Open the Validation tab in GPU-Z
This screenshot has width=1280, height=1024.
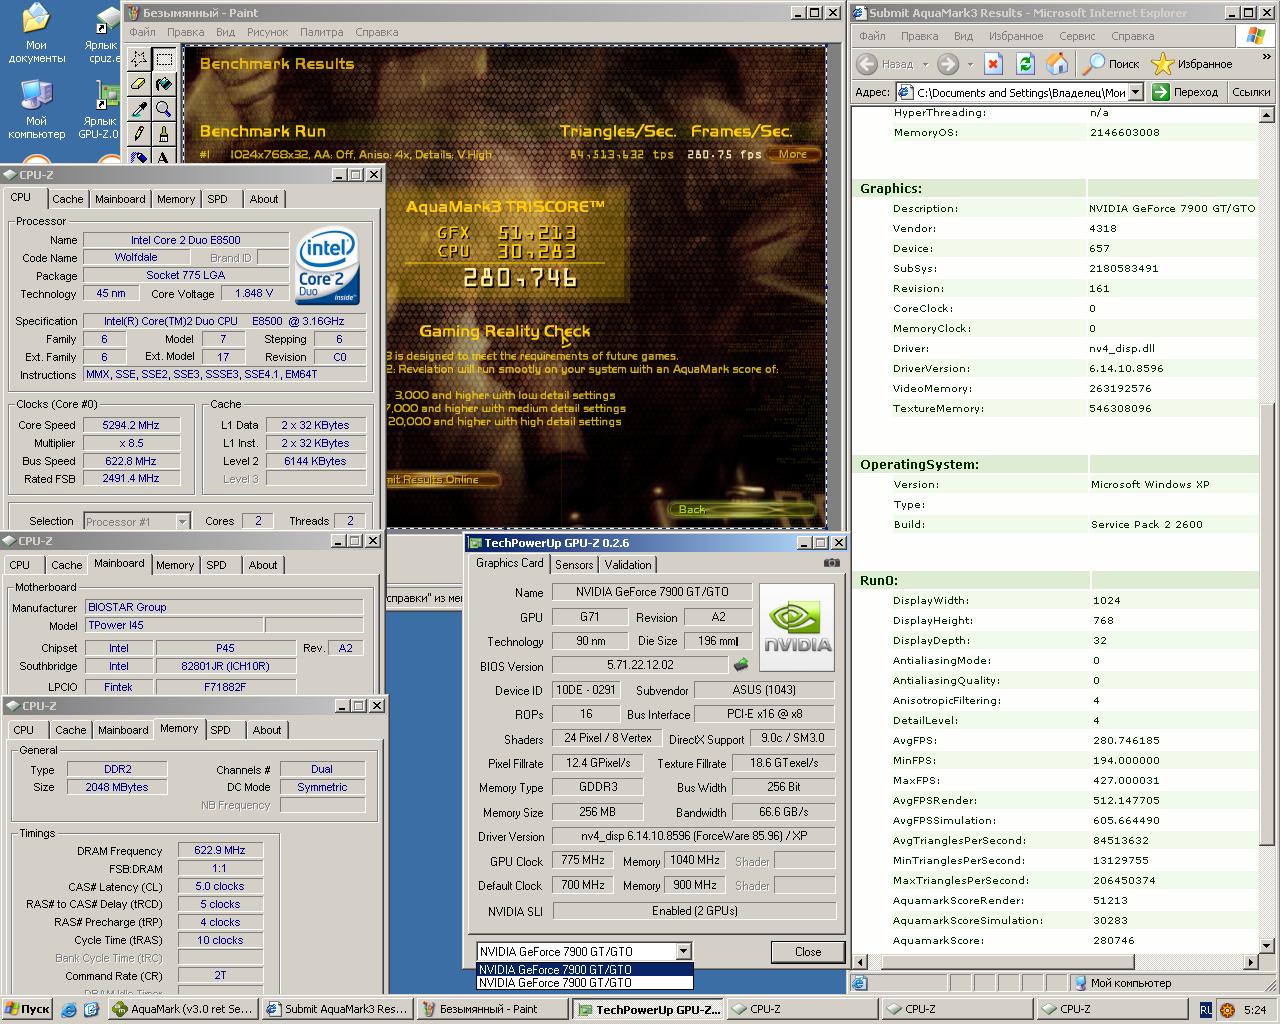628,565
